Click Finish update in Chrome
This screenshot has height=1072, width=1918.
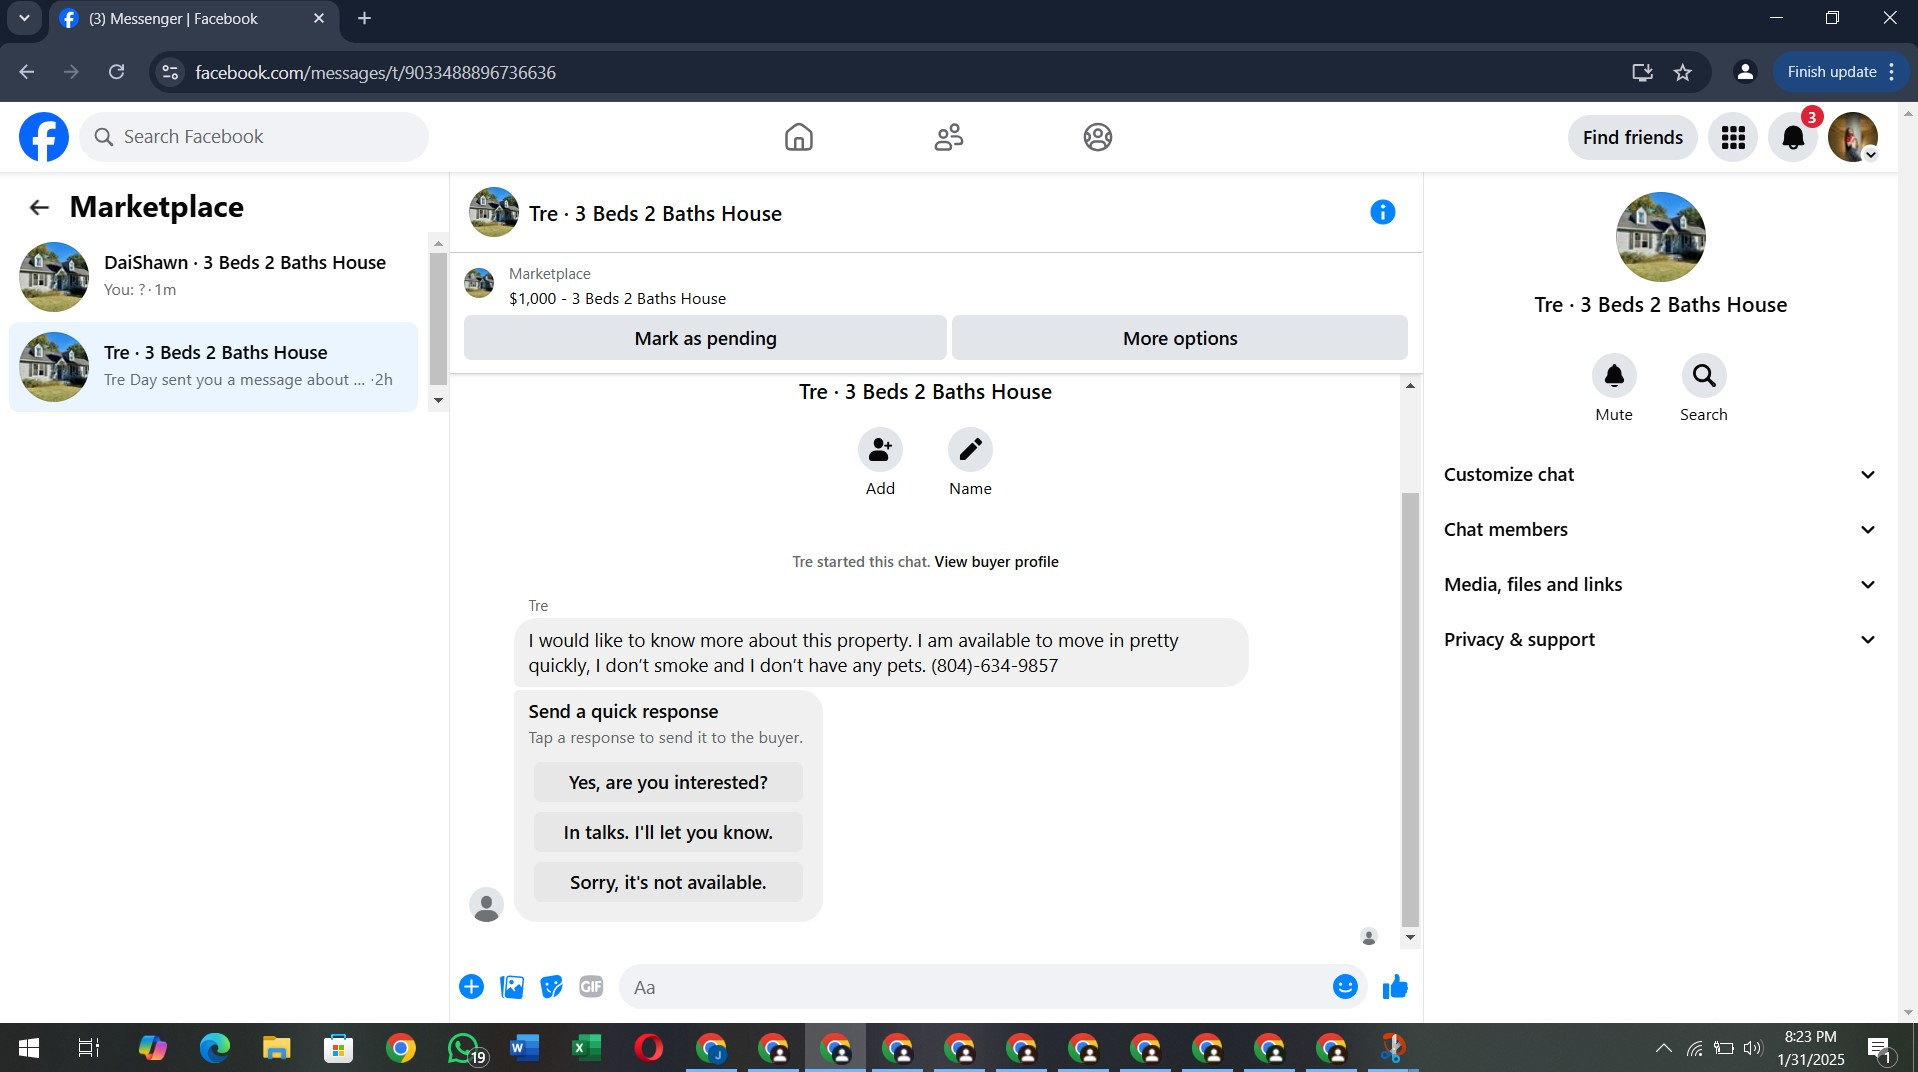pyautogui.click(x=1831, y=72)
